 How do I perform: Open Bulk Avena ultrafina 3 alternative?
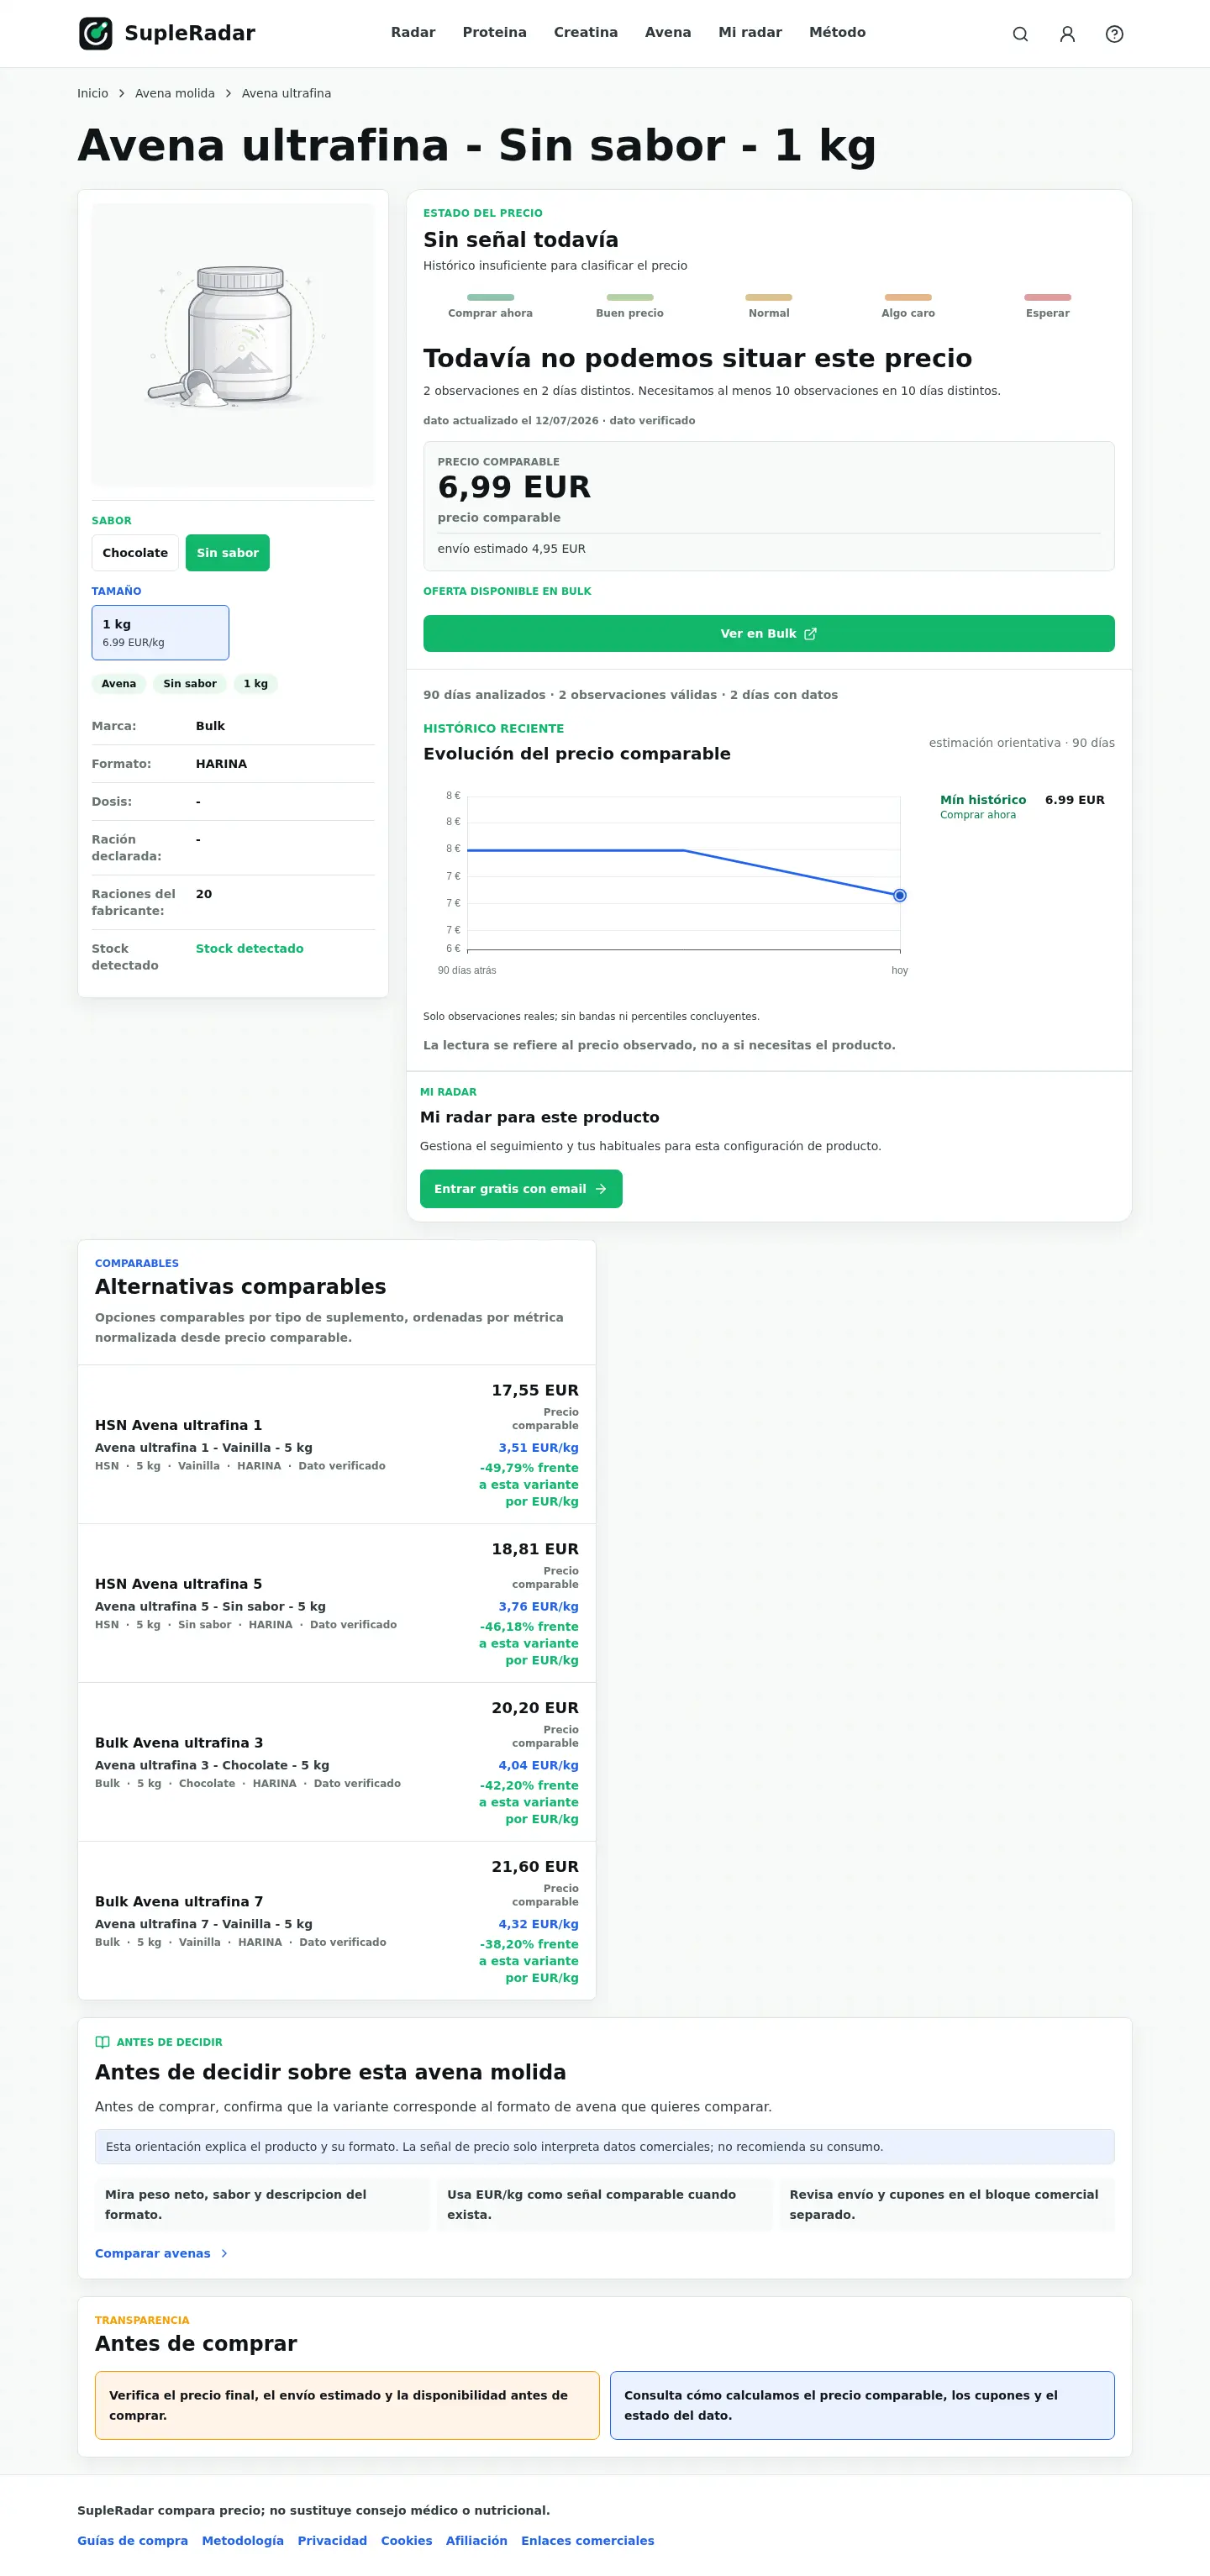337,1762
